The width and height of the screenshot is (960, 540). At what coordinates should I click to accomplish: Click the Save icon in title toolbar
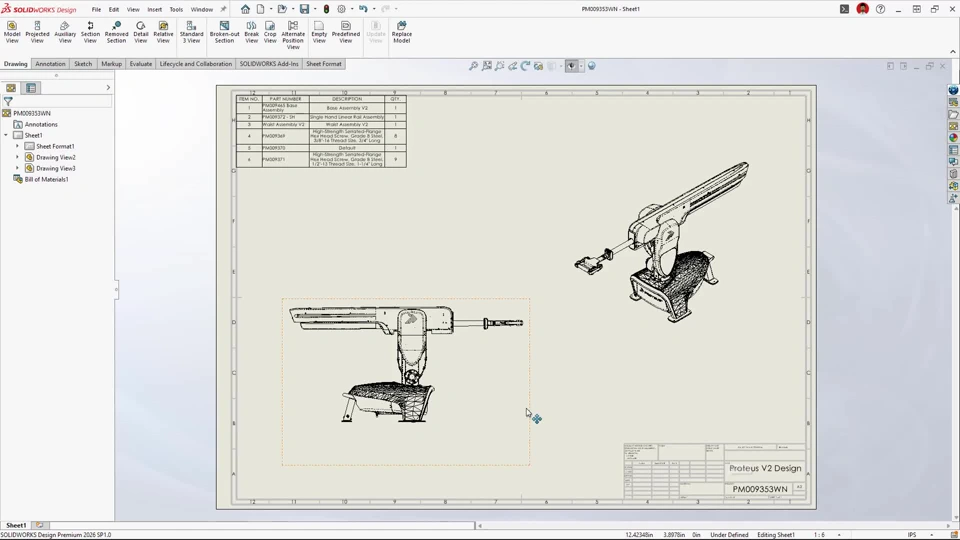coord(305,9)
